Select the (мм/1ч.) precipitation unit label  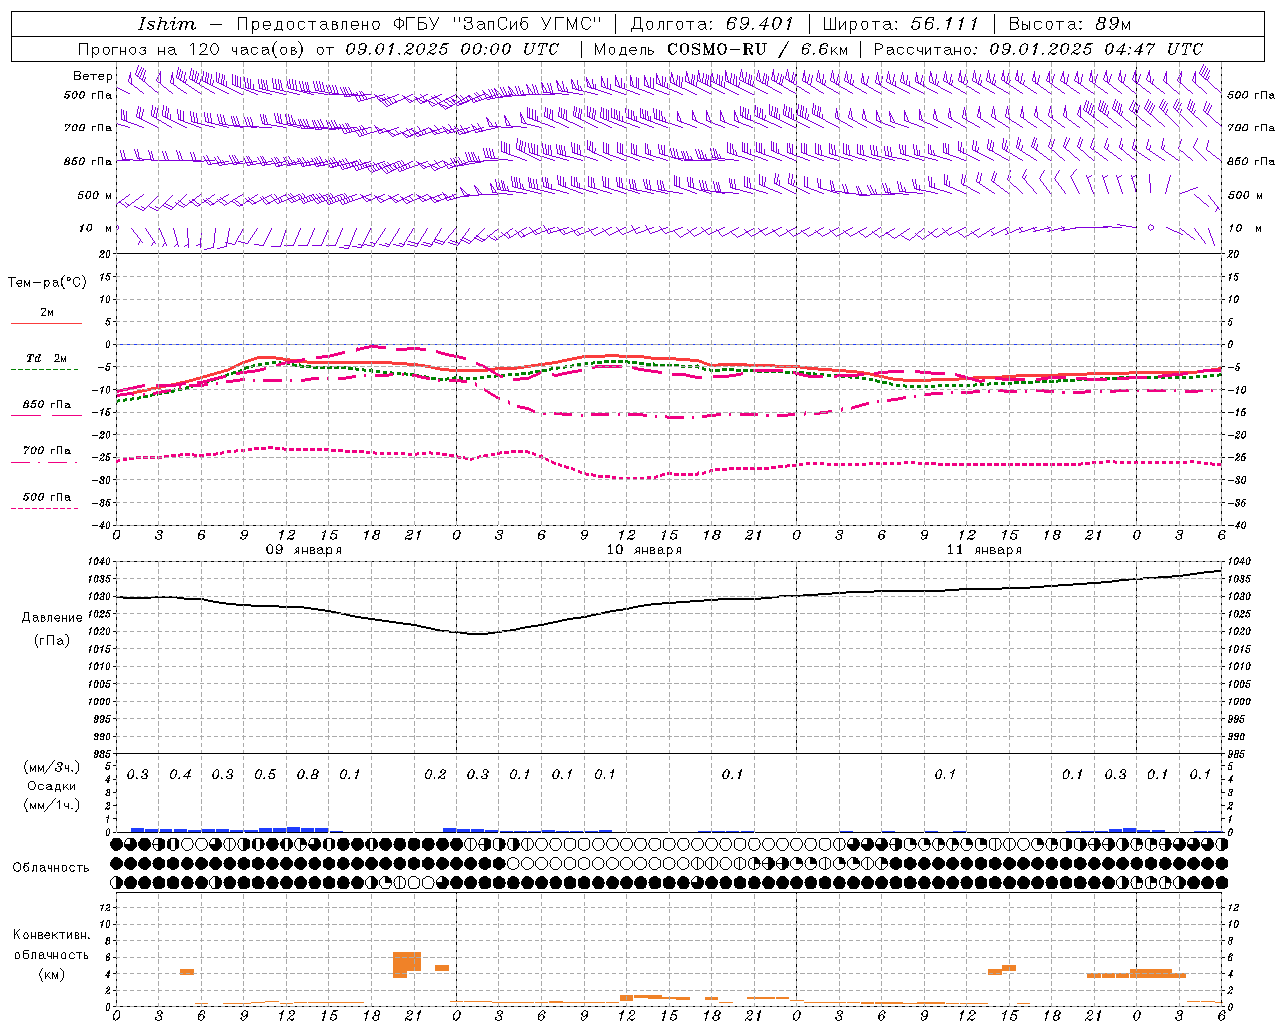(x=52, y=805)
